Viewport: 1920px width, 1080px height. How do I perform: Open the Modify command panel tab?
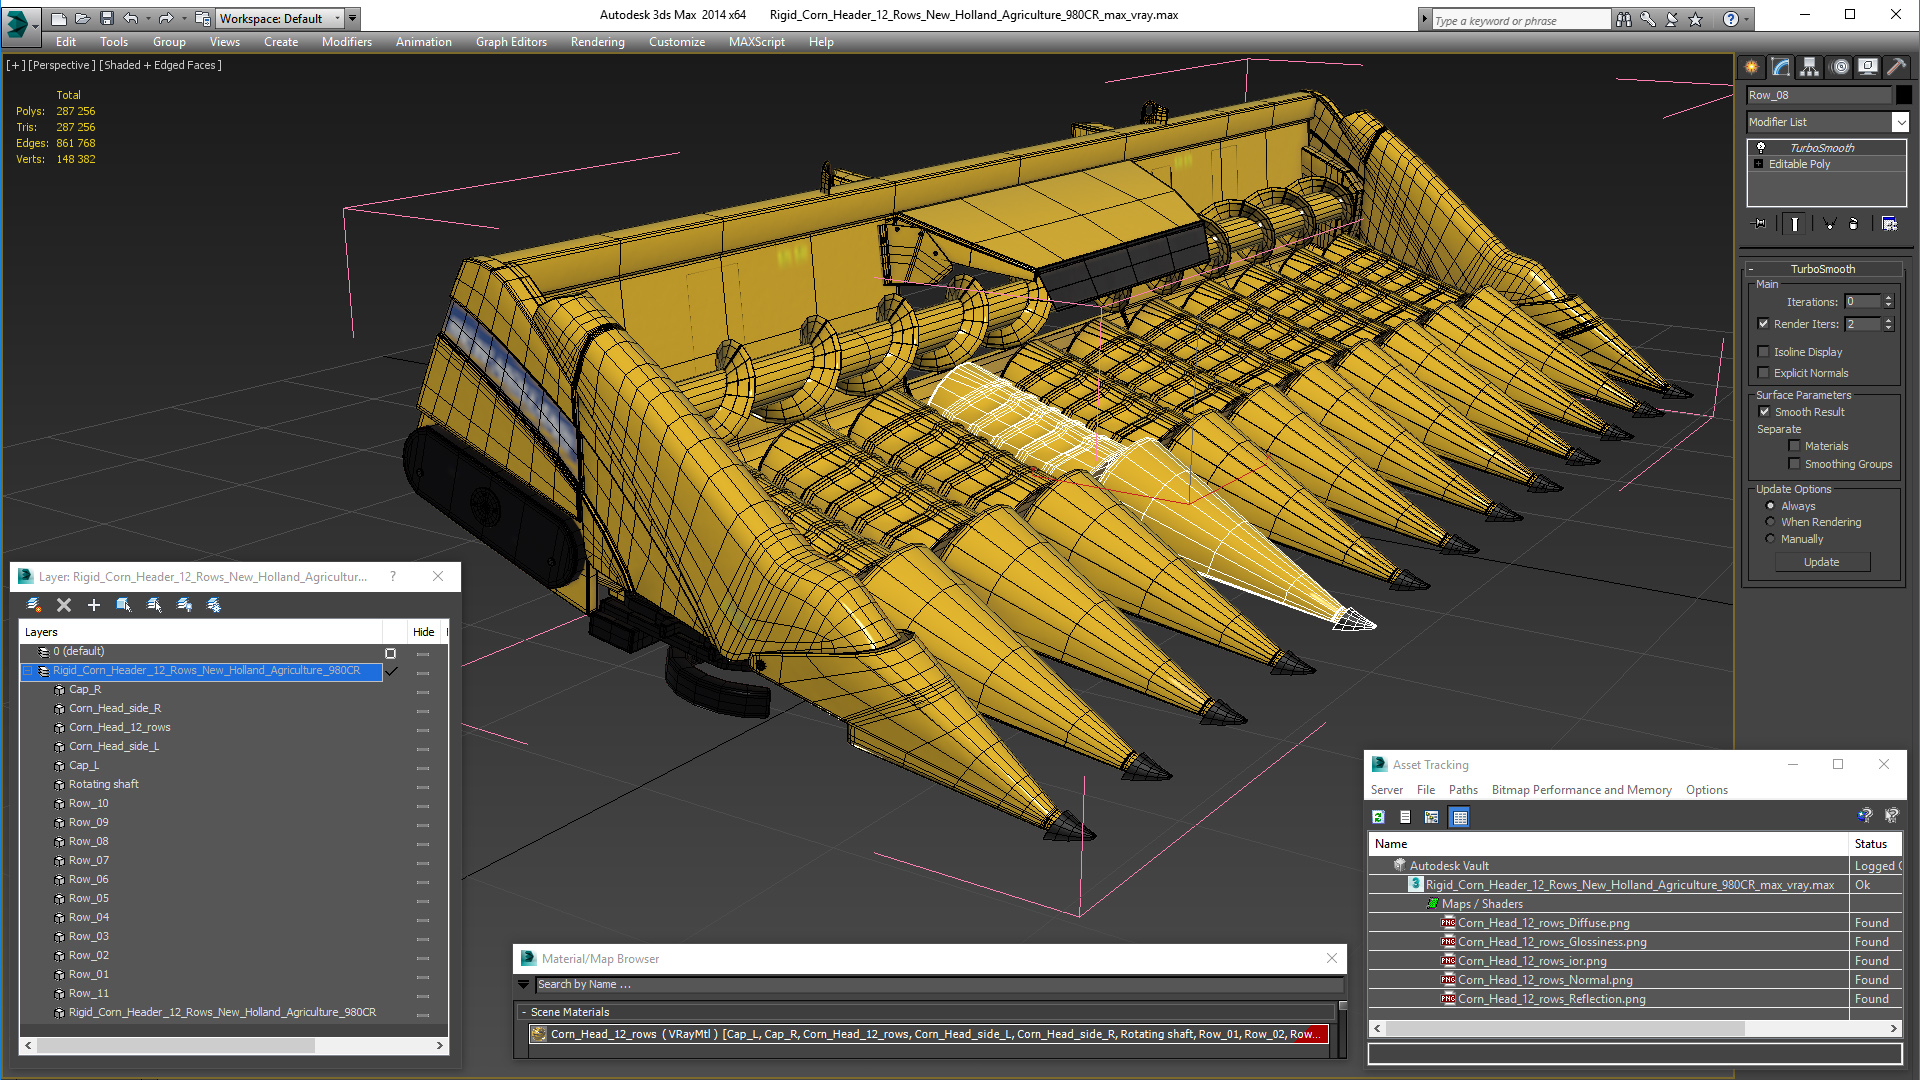1781,67
